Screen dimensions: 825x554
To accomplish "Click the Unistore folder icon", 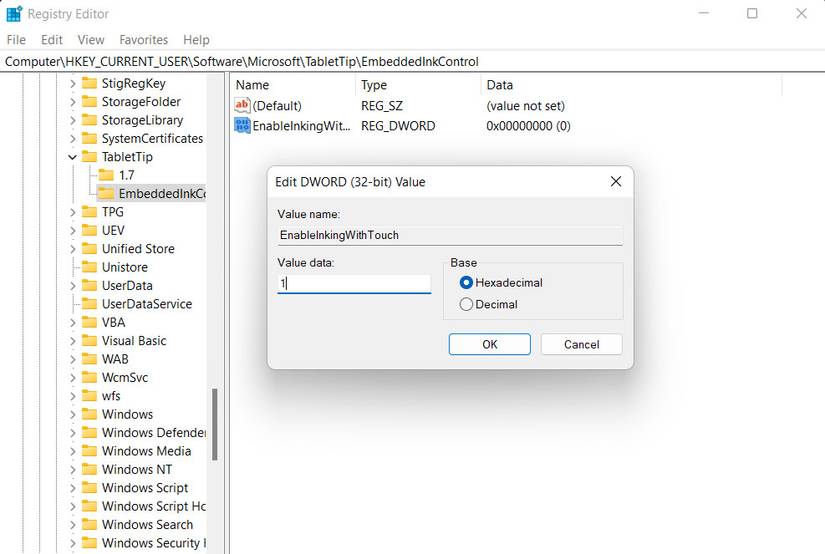I will [90, 267].
